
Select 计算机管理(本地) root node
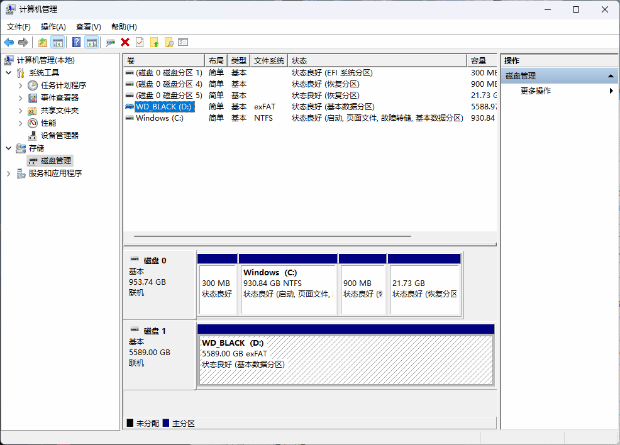pos(45,60)
